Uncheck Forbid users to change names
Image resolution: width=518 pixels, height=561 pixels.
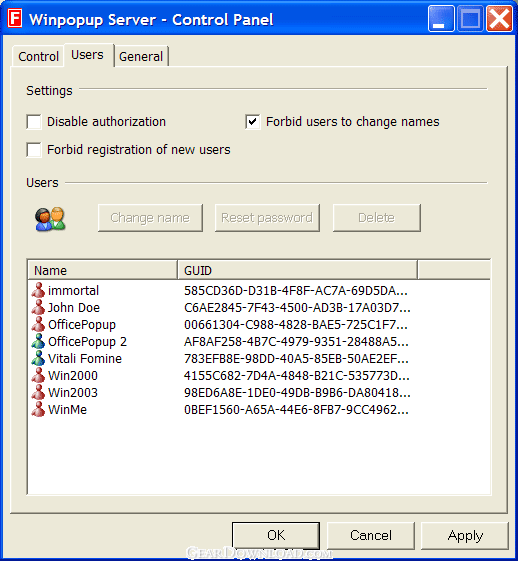click(253, 122)
